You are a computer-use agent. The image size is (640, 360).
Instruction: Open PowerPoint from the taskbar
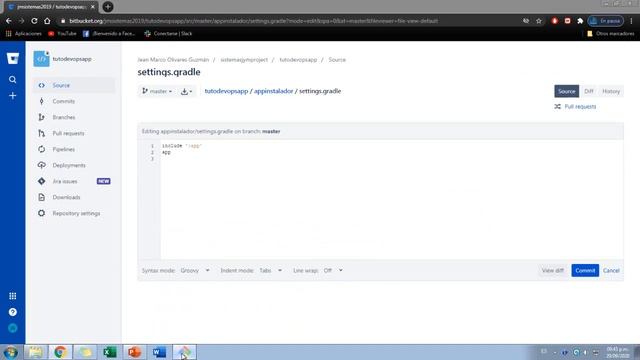tap(135, 352)
